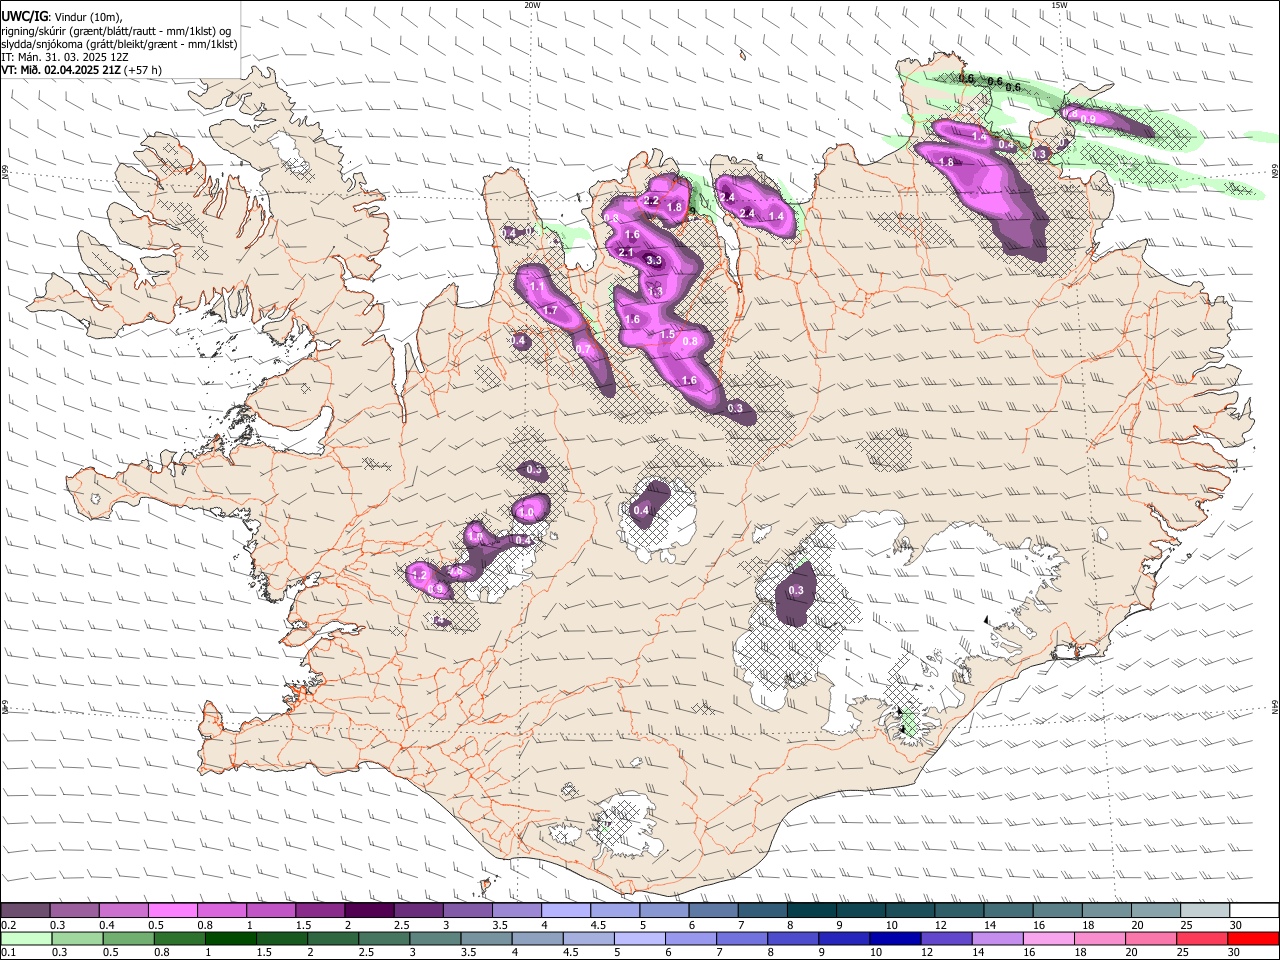The width and height of the screenshot is (1280, 960).
Task: Click the 'rigning/skúrir' legend description line
Action: [x=116, y=31]
